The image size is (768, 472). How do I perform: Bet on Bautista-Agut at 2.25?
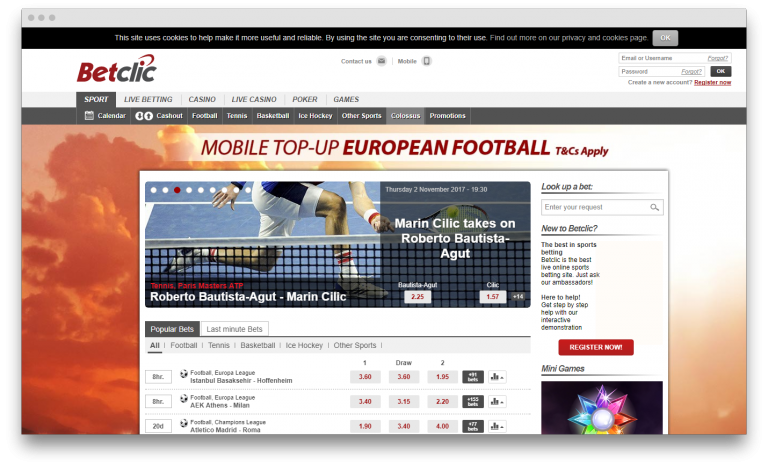417,297
